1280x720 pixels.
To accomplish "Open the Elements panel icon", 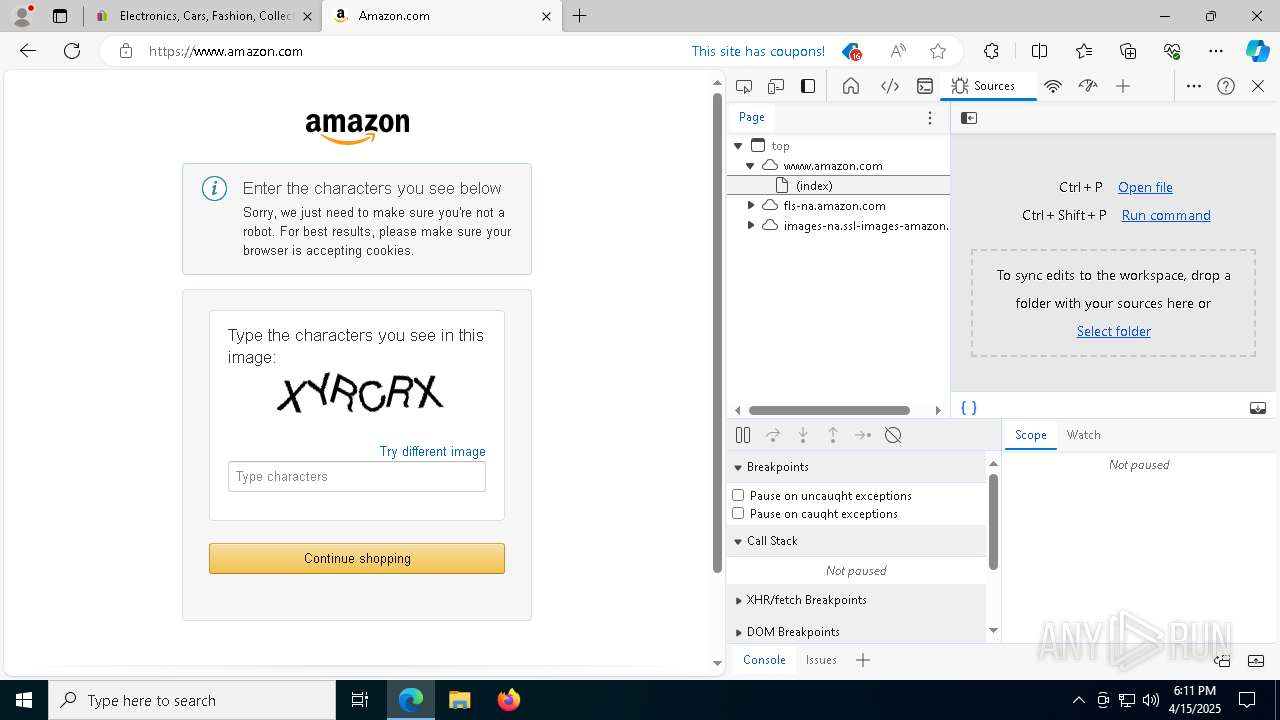I will [x=889, y=86].
